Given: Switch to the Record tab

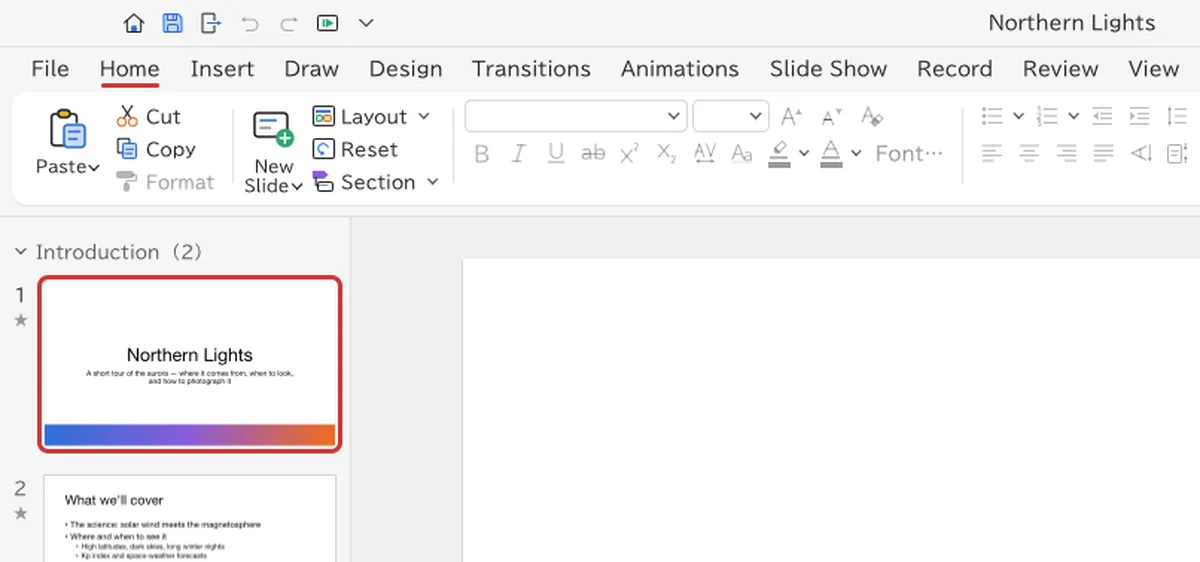Looking at the screenshot, I should click(955, 69).
